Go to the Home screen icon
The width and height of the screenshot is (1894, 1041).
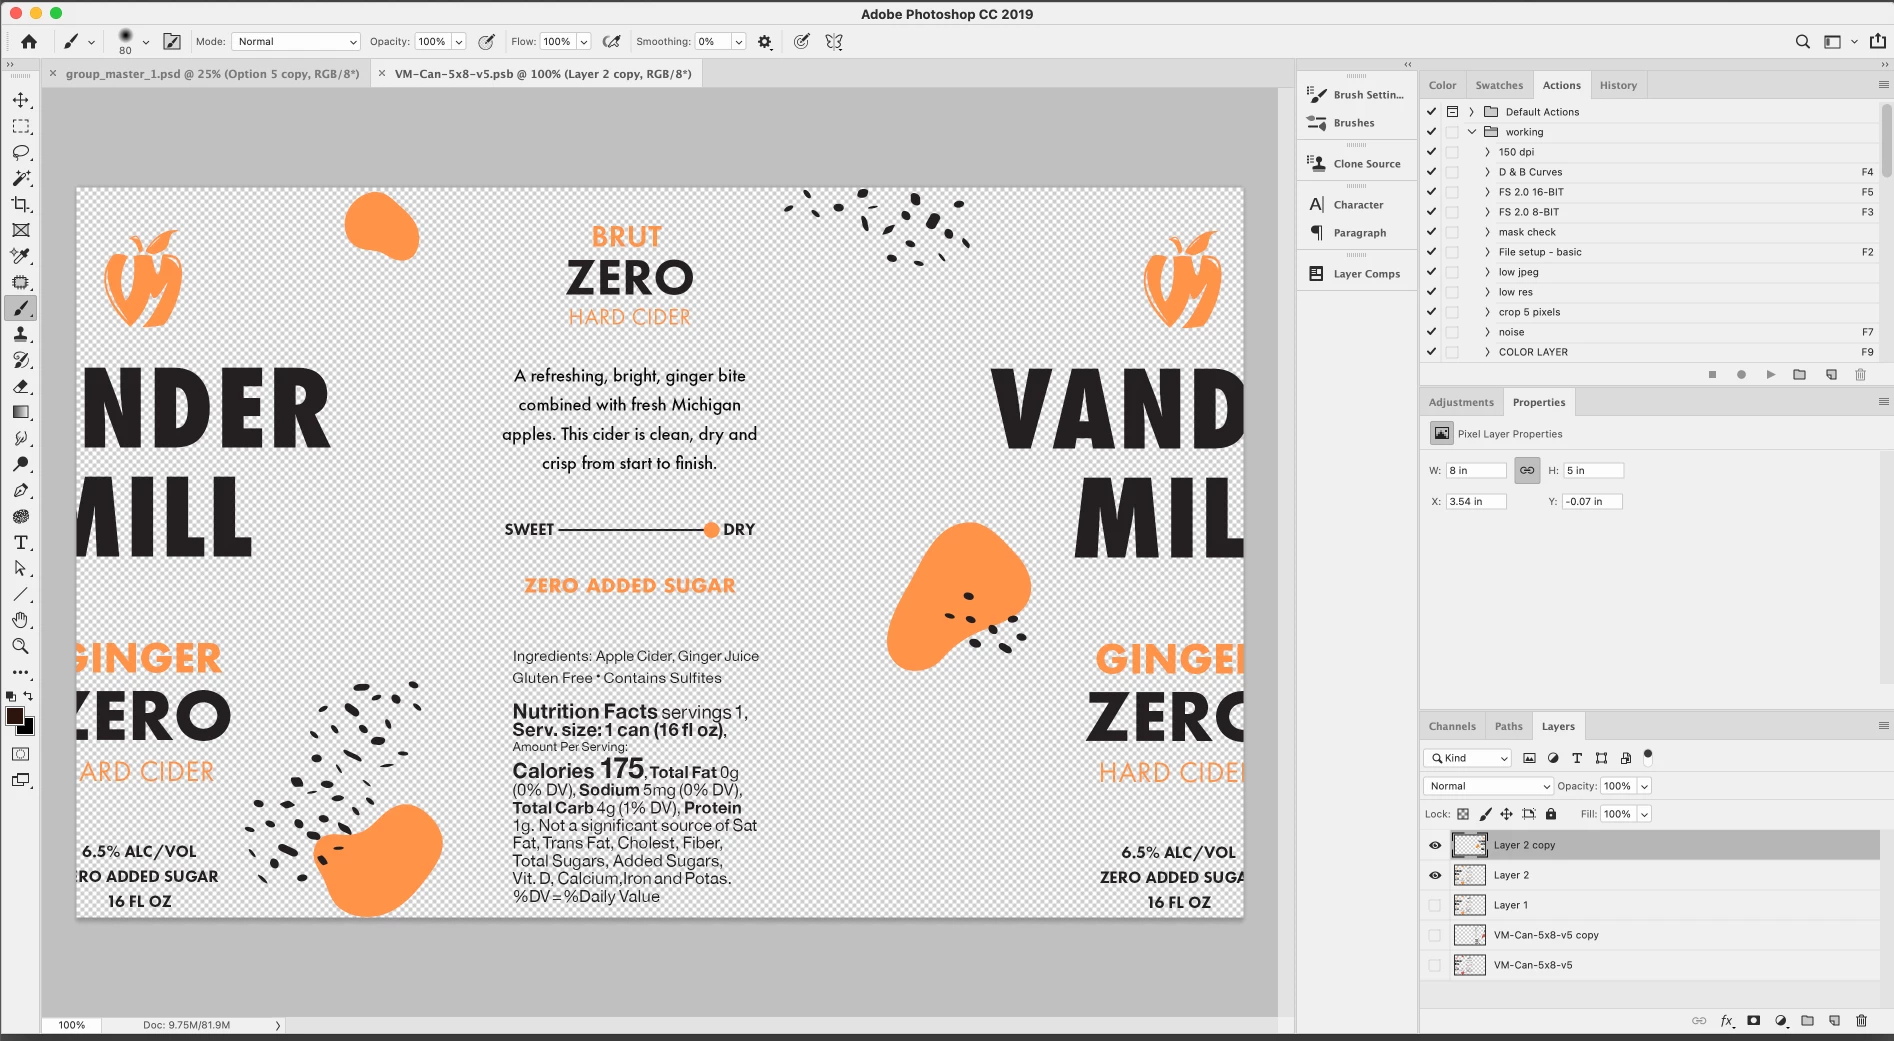coord(29,41)
